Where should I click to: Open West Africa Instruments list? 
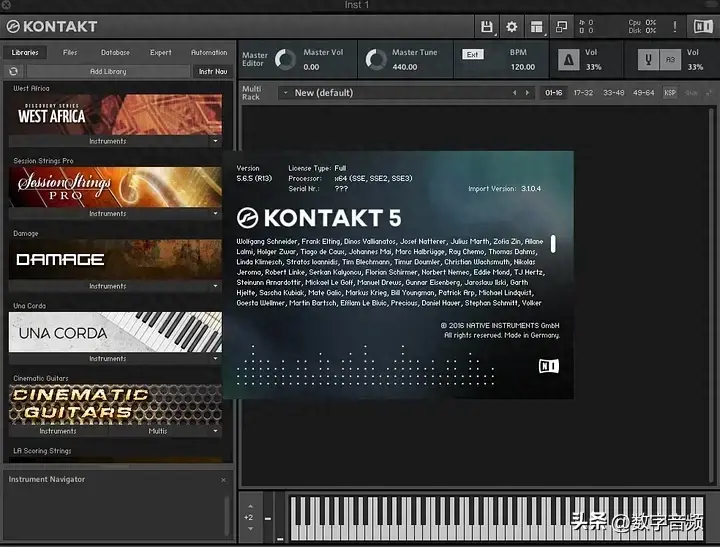[x=108, y=141]
